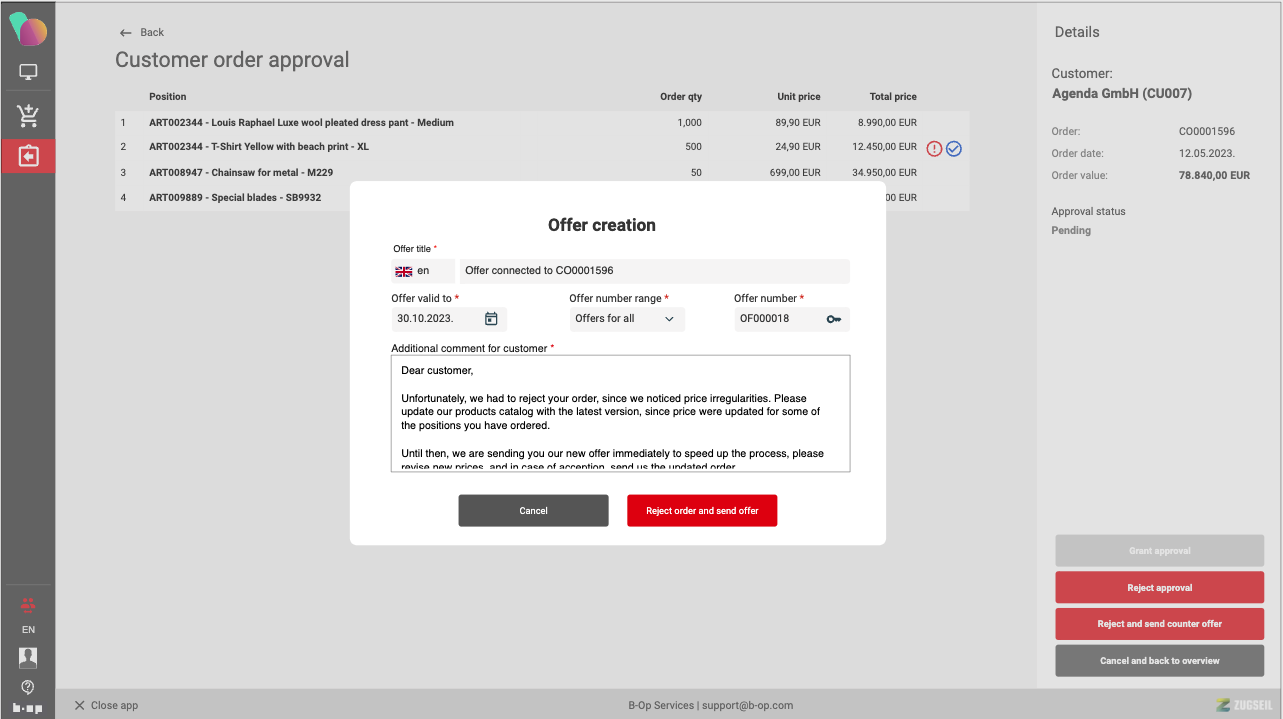Open the user profile avatar icon
This screenshot has width=1283, height=719.
point(28,657)
